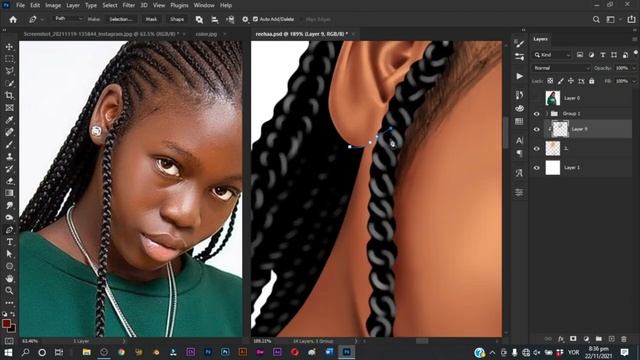The height and width of the screenshot is (360, 640).
Task: Select the Rectangular Marquee tool
Action: [9, 59]
